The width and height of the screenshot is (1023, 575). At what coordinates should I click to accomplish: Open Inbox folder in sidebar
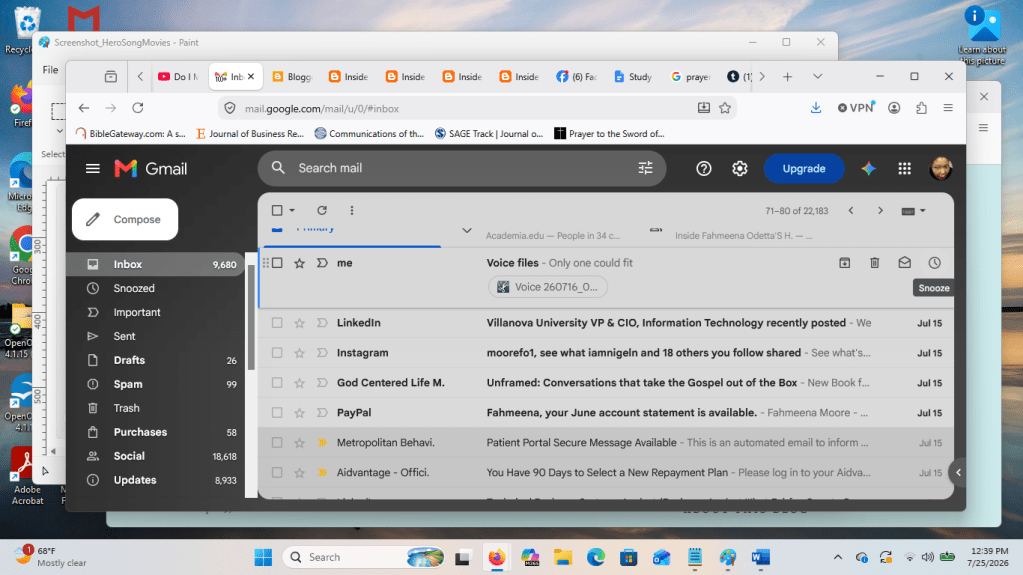coord(156,264)
